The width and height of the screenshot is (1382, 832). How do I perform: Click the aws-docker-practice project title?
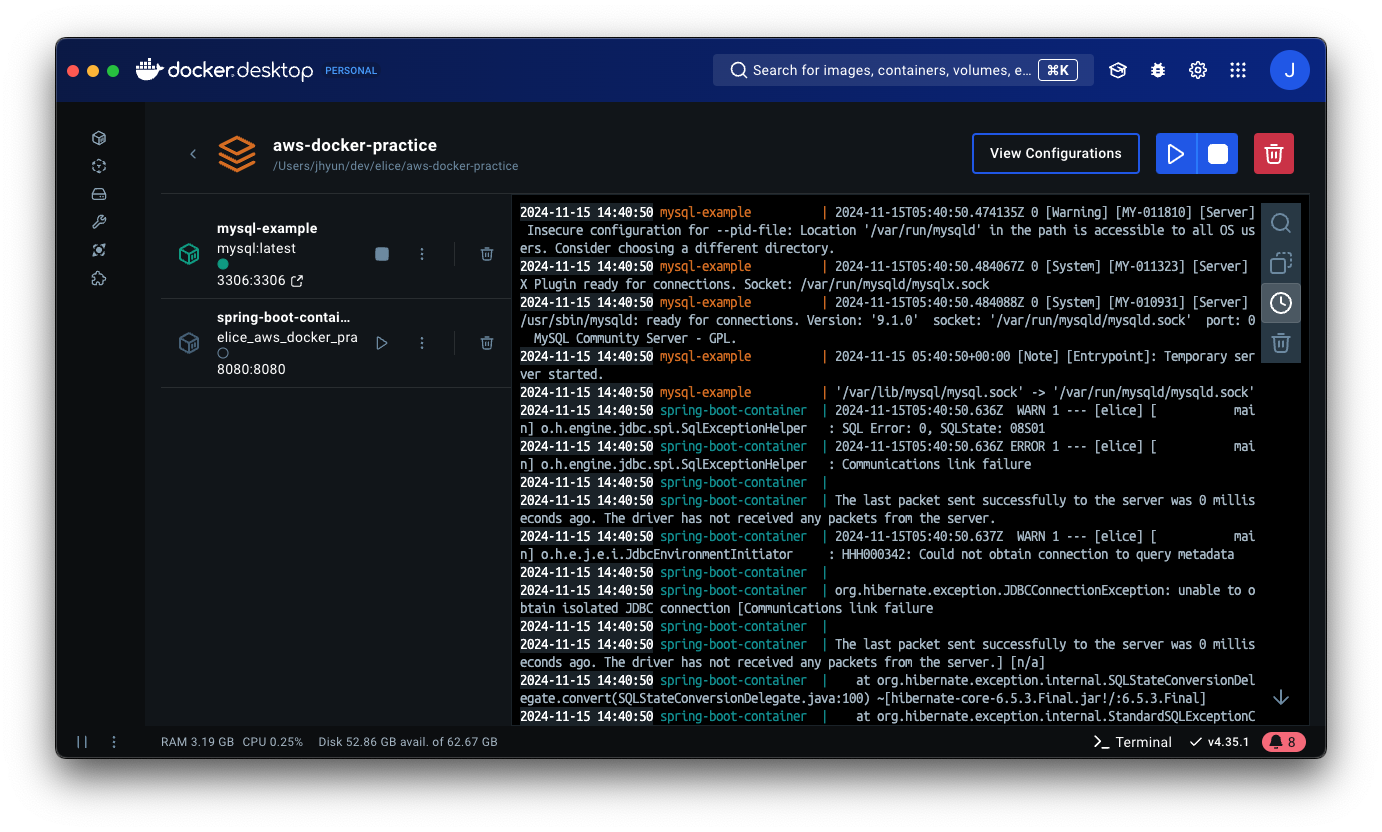355,145
